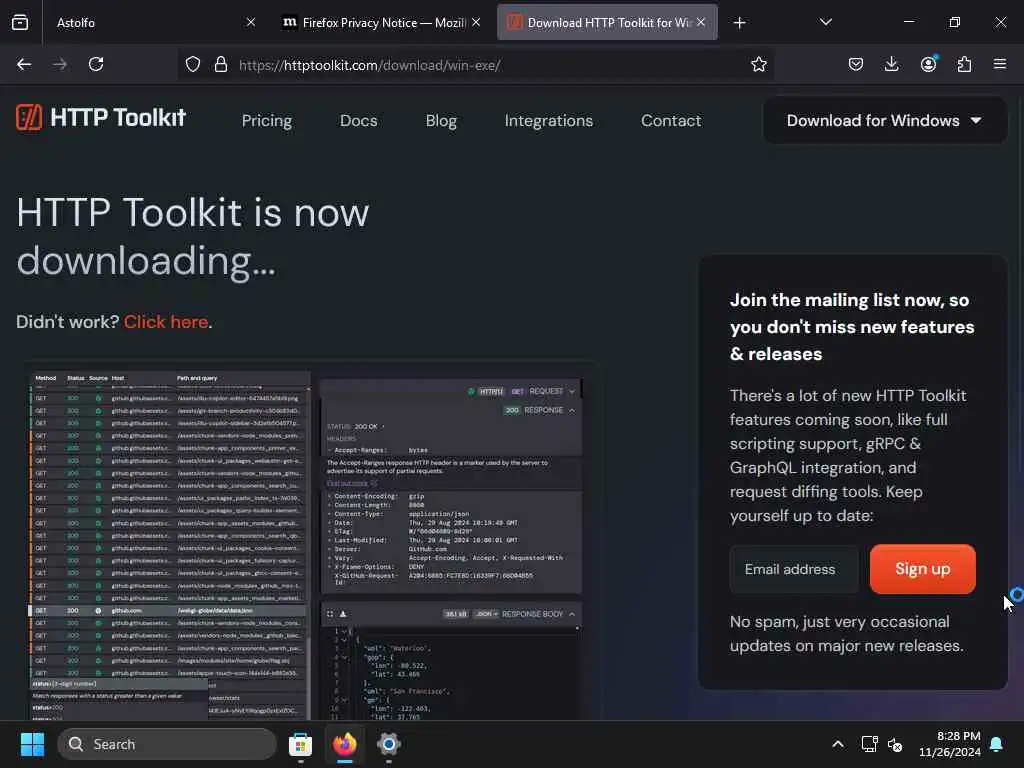Bookmark this page with star icon
The height and width of the screenshot is (768, 1024).
click(758, 65)
